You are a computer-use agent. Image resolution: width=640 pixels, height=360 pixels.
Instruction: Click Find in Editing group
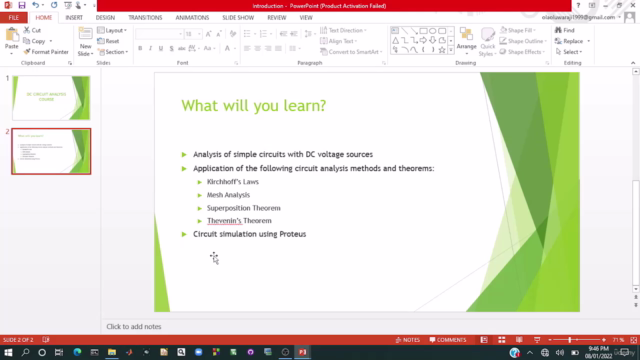tap(565, 30)
